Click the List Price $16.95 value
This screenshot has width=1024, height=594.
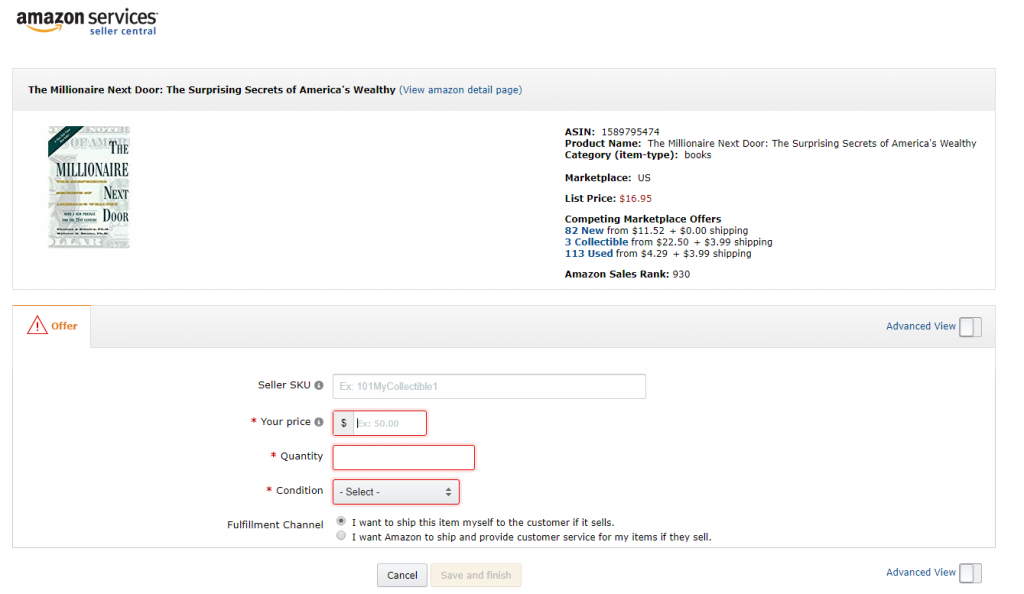point(635,198)
